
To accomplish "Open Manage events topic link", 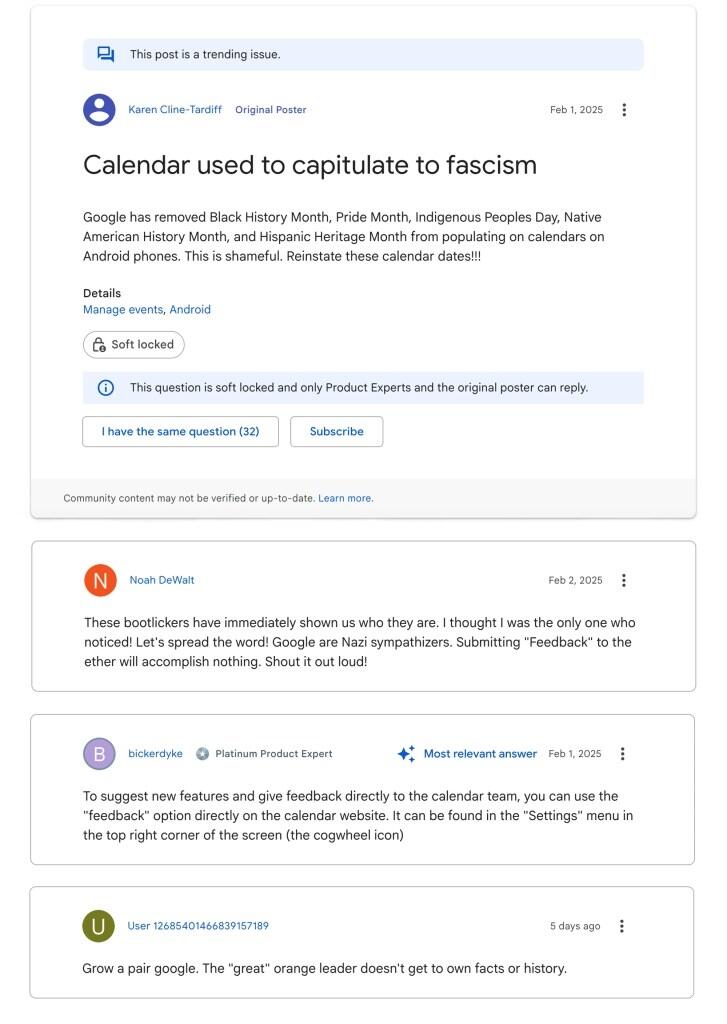I will tap(123, 310).
